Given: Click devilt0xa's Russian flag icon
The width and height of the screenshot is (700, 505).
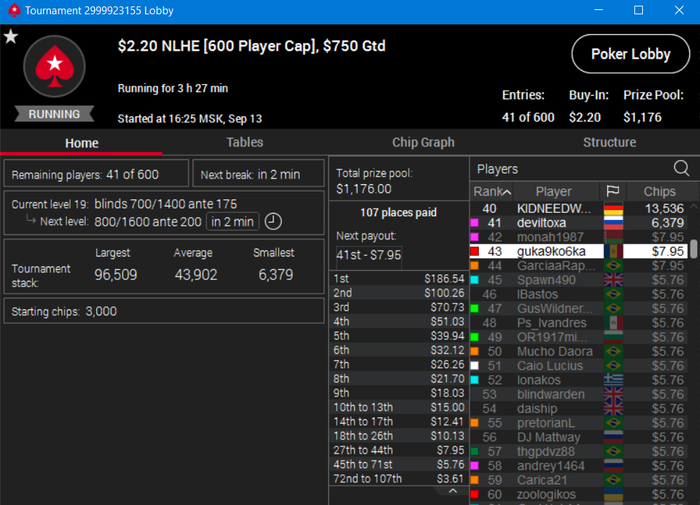Looking at the screenshot, I should tap(613, 222).
